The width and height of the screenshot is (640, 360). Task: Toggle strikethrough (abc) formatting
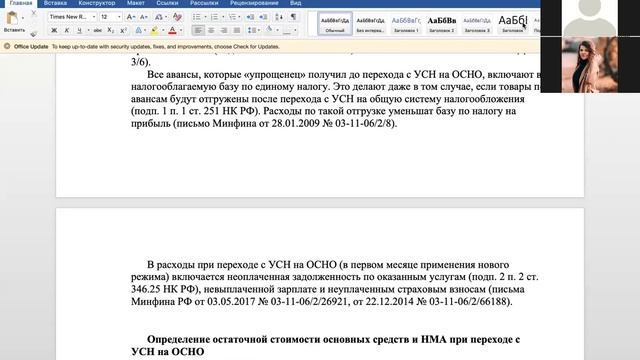98,30
